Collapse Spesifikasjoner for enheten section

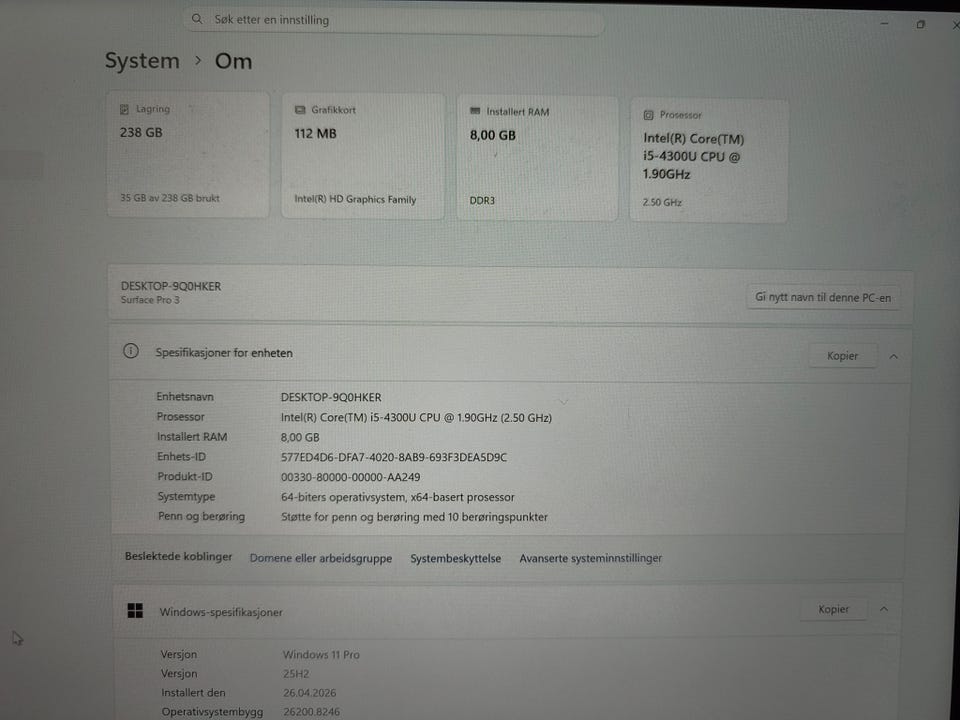pyautogui.click(x=894, y=356)
